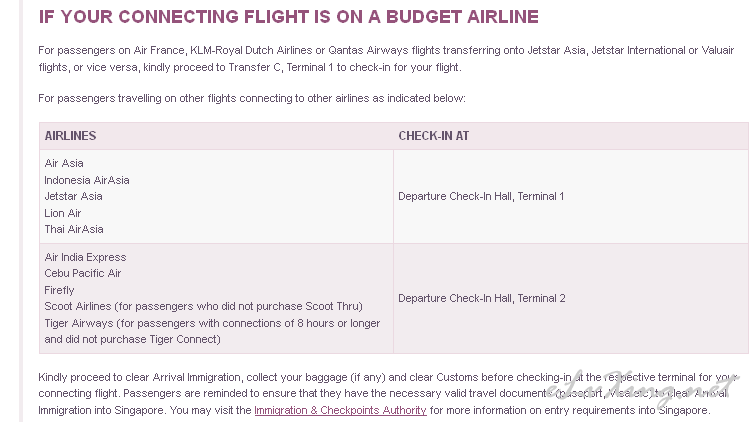
Task: Click the budget airline page heading
Action: (x=288, y=17)
